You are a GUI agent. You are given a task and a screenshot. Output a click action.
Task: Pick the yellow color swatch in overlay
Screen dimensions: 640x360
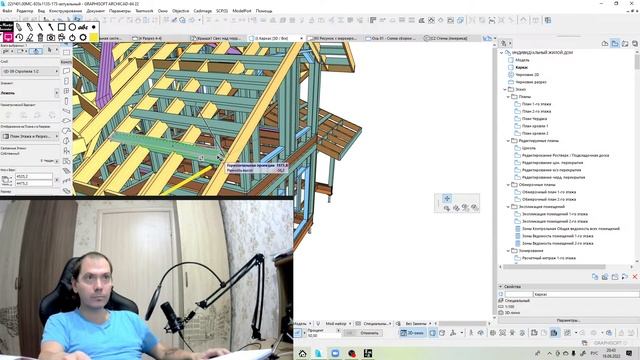click(93, 37)
